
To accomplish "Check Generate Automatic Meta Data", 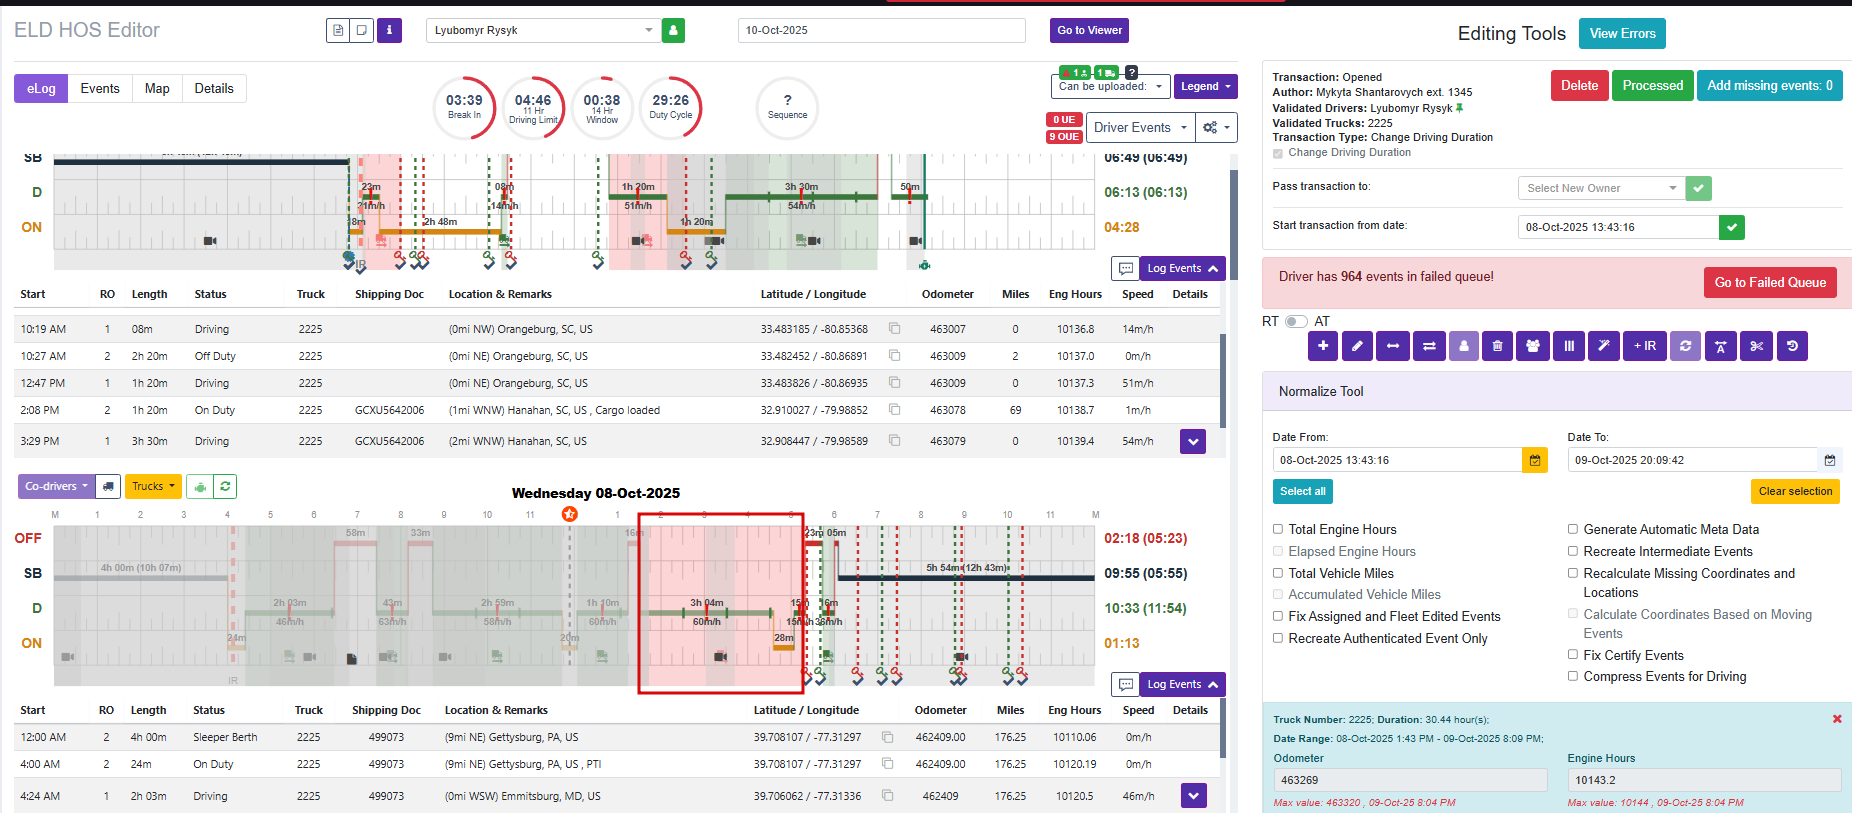I will click(1573, 529).
